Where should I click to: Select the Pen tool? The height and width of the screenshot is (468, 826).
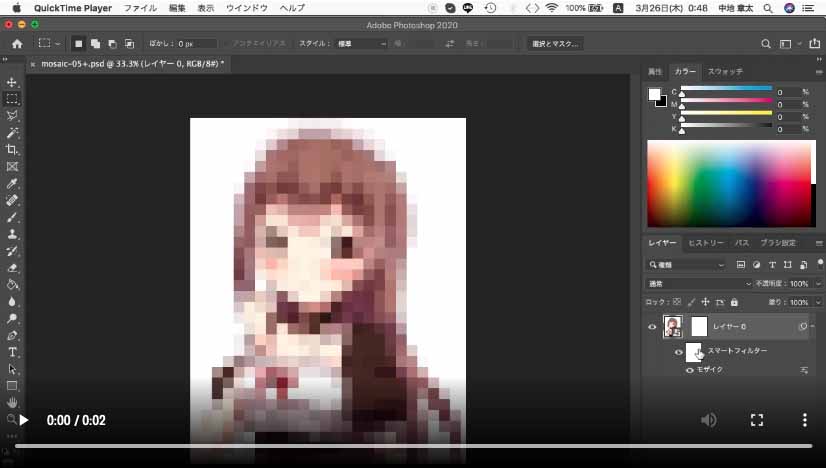[12, 335]
